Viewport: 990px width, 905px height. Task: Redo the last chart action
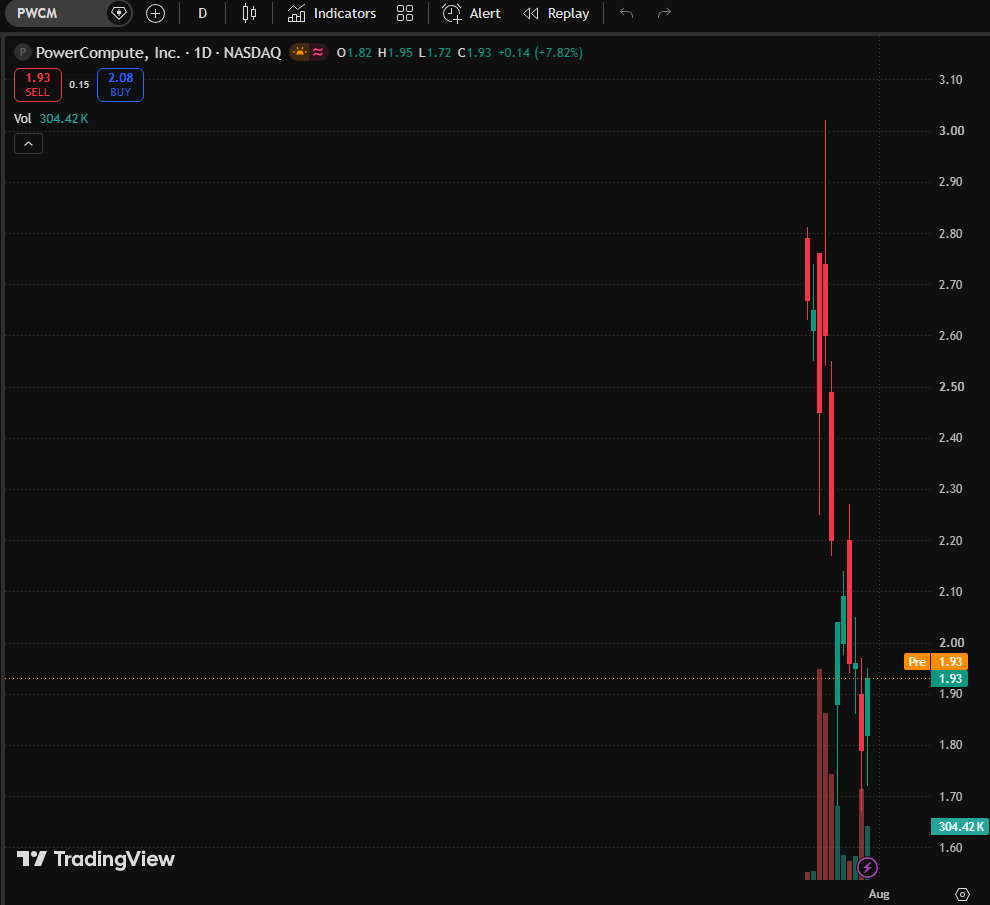664,13
